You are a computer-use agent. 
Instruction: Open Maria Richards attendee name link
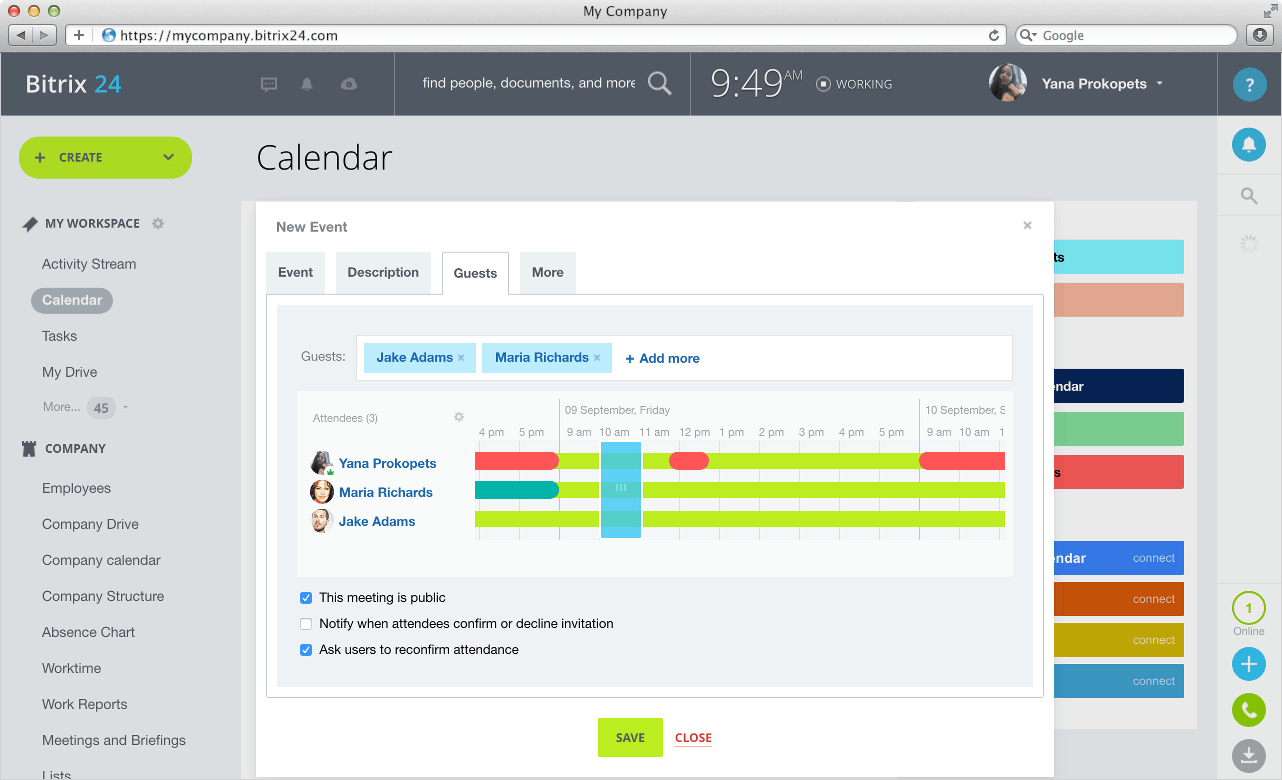pos(386,492)
